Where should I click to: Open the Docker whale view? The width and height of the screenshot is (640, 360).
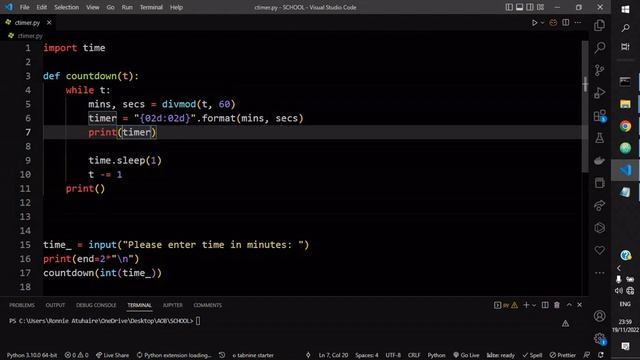600,160
